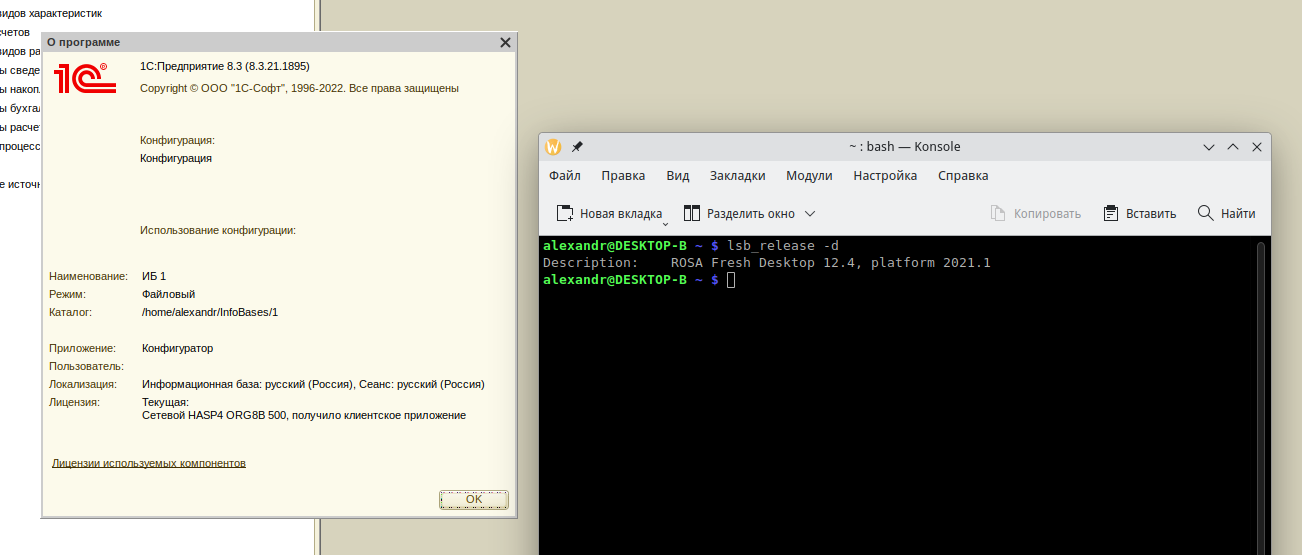Click the видов характеристик tree row
Image resolution: width=1302 pixels, height=555 pixels.
(x=50, y=14)
